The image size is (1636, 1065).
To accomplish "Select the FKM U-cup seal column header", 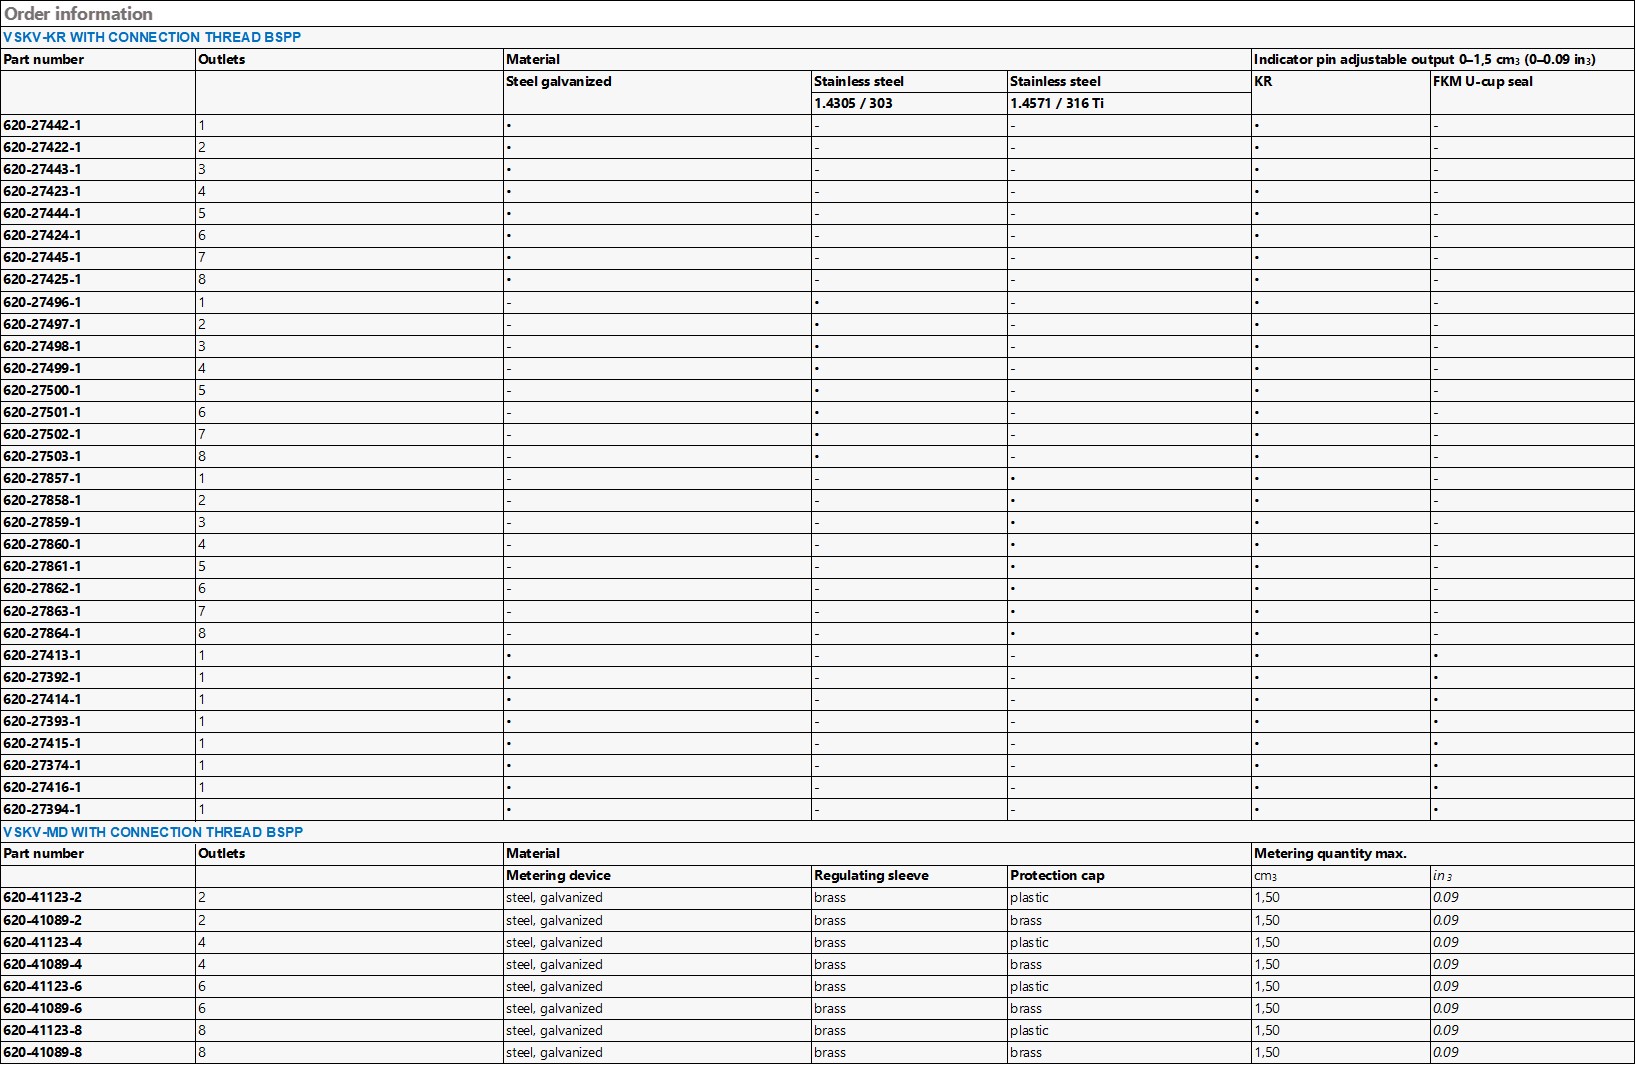I will tap(1482, 81).
